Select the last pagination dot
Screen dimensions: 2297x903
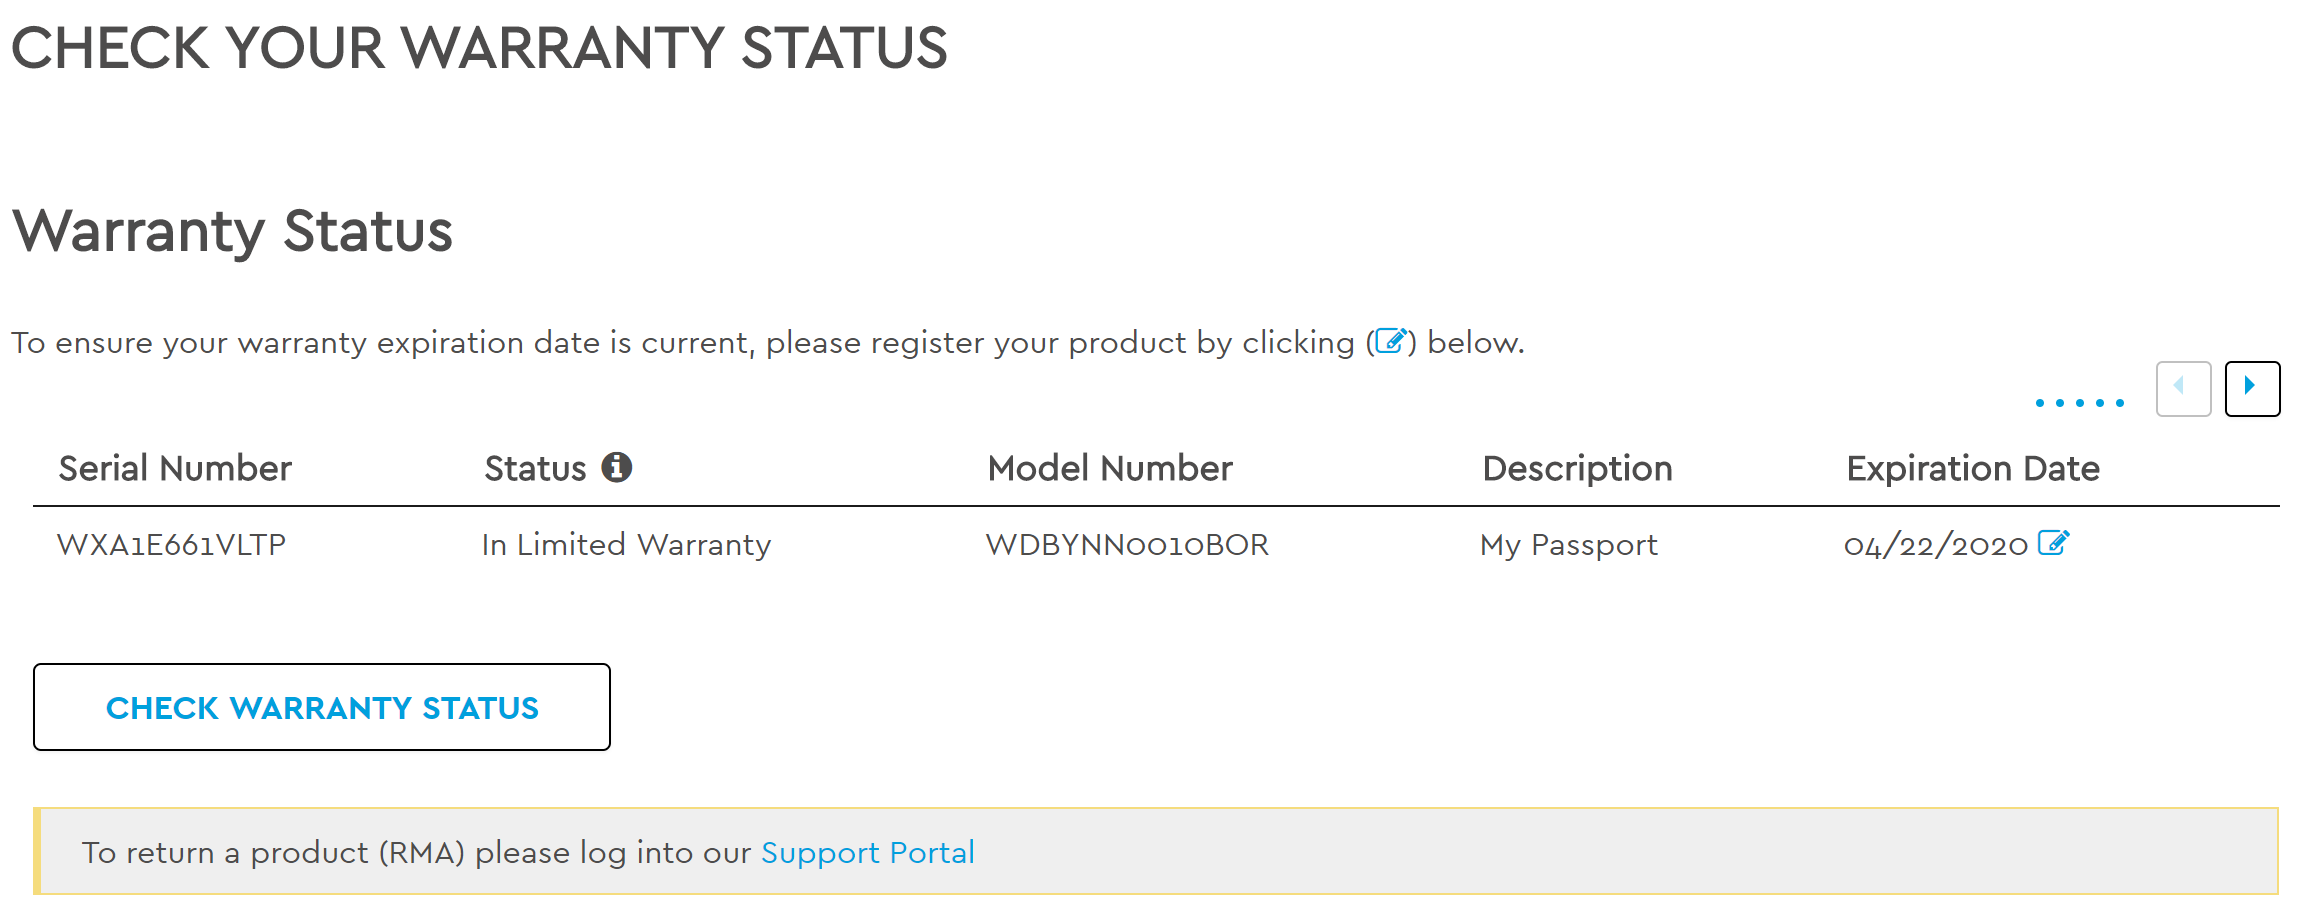click(x=2119, y=403)
